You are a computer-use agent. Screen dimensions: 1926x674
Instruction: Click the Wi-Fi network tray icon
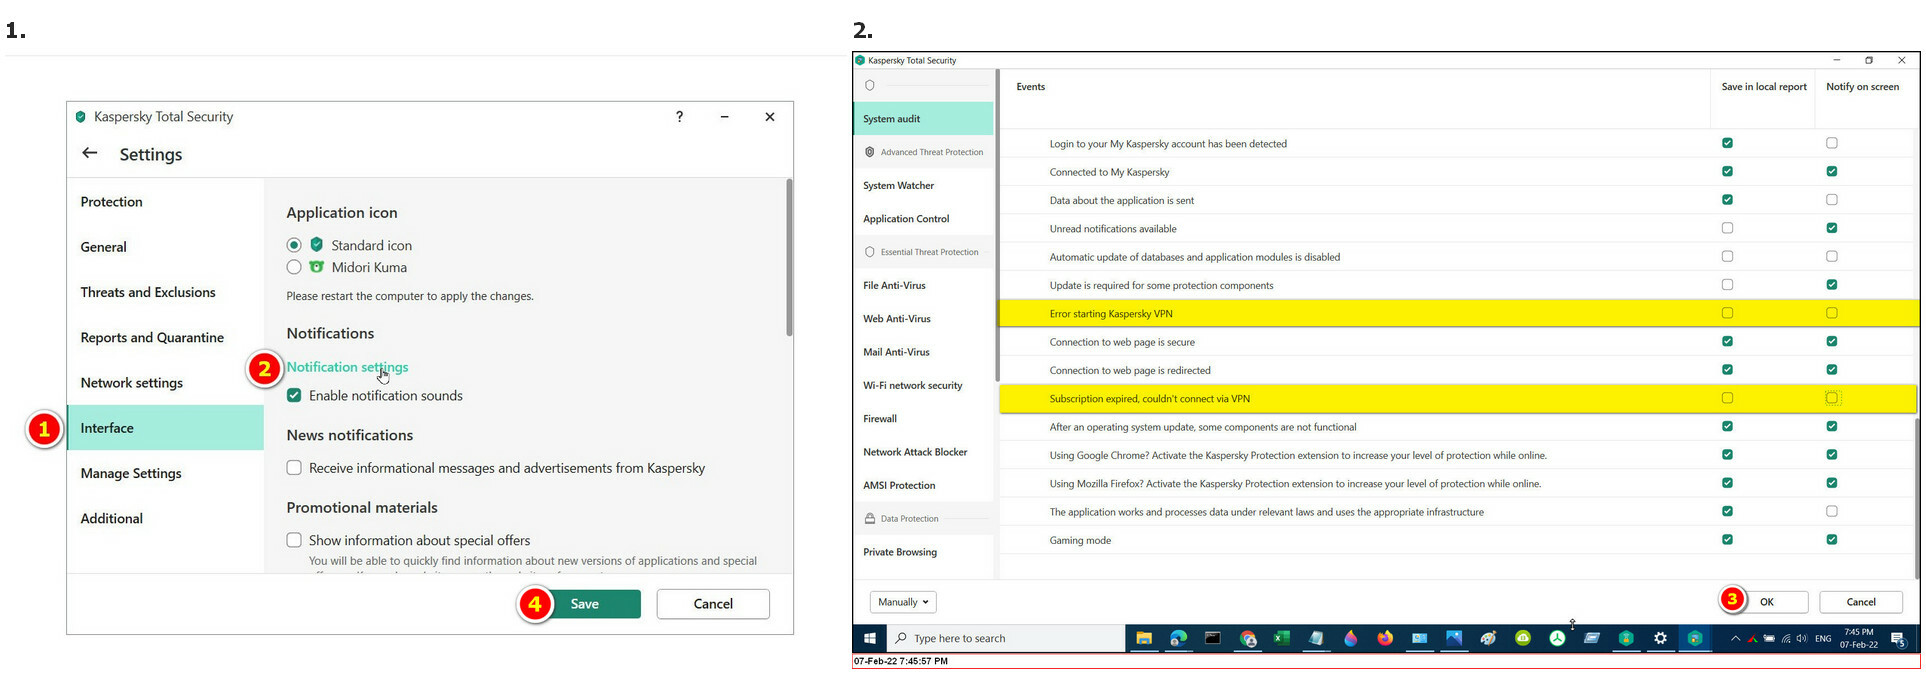[1785, 638]
